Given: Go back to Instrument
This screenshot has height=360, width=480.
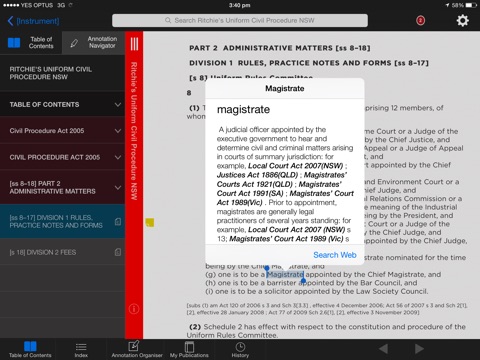Looking at the screenshot, I should (x=33, y=21).
